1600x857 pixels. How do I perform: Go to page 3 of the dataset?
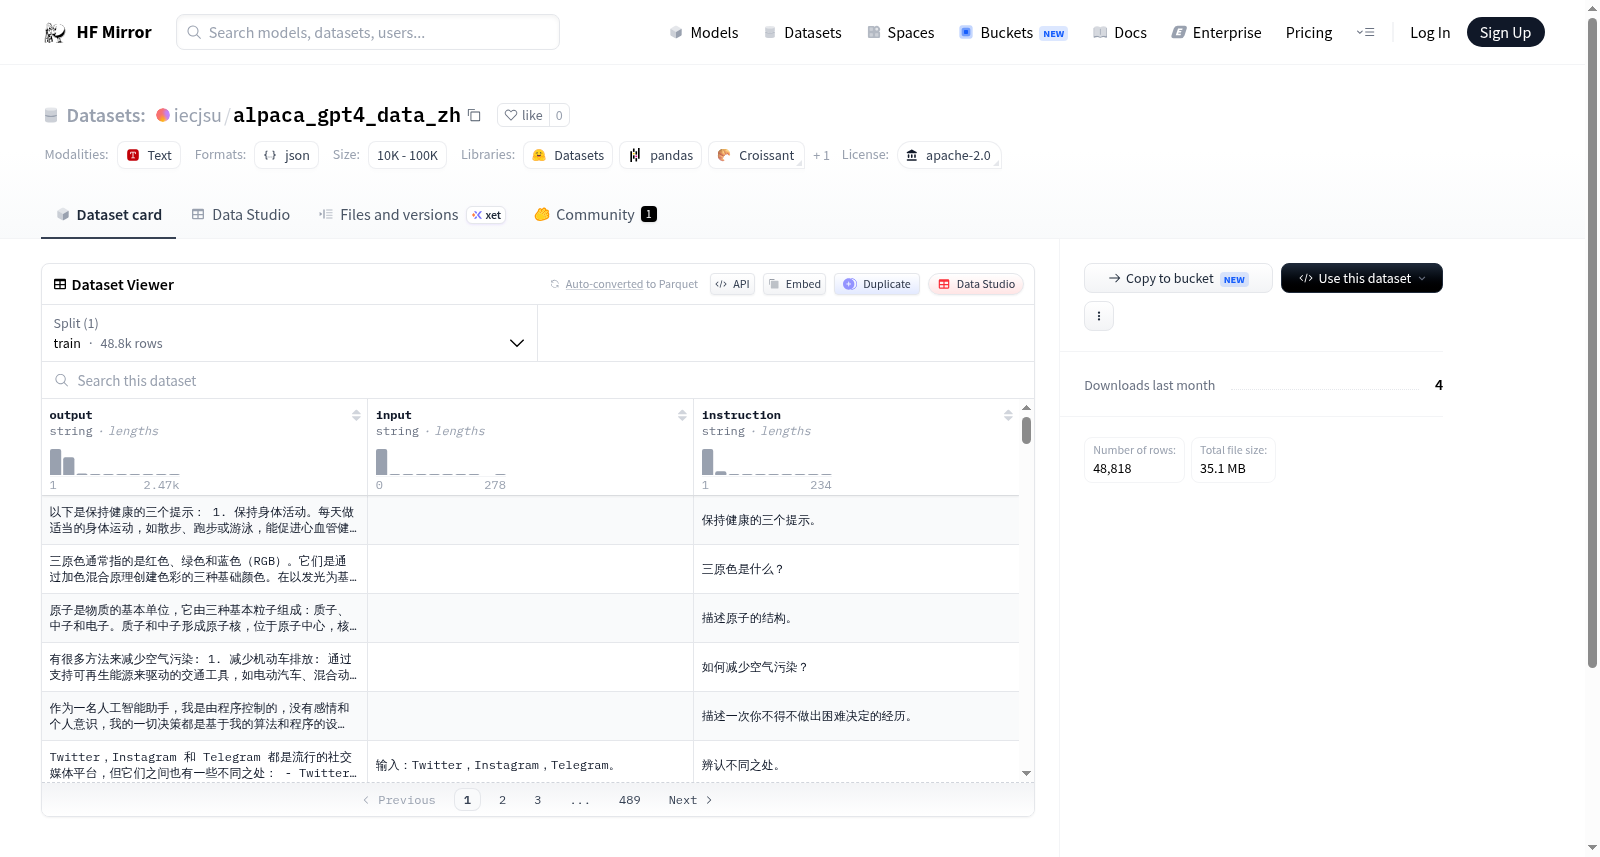(x=537, y=800)
